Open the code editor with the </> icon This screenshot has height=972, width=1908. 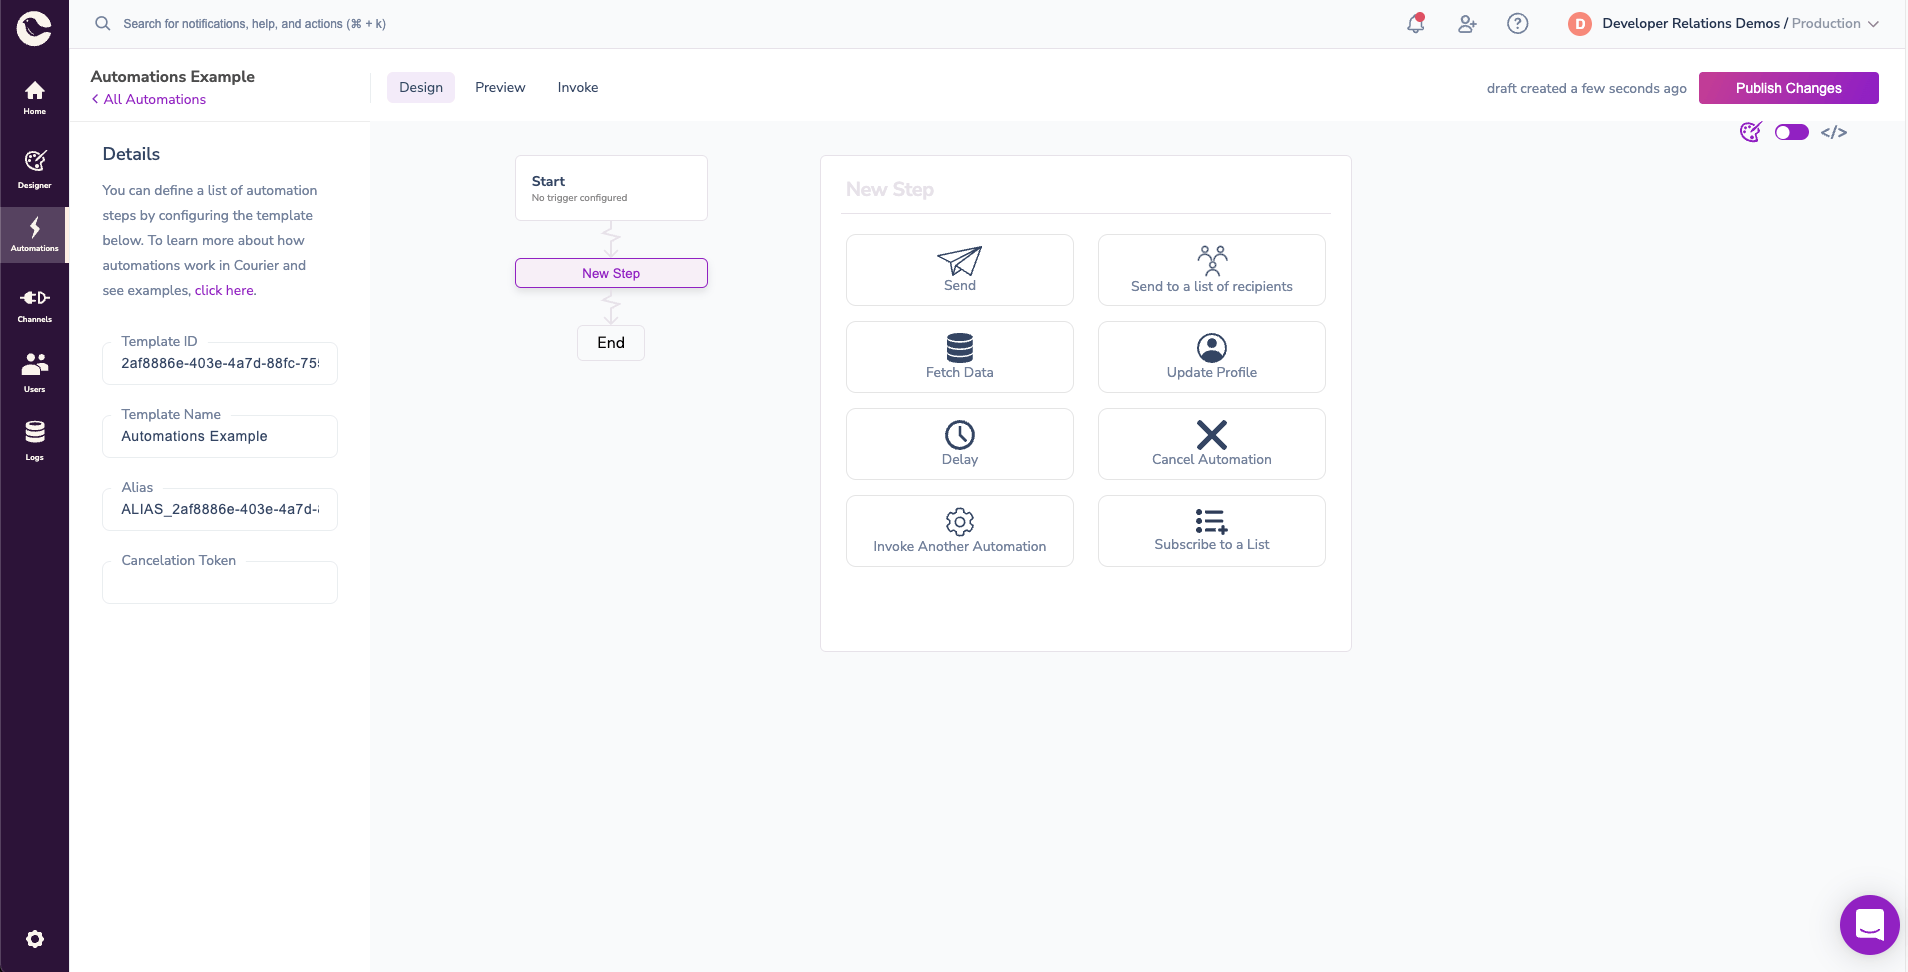(1834, 132)
